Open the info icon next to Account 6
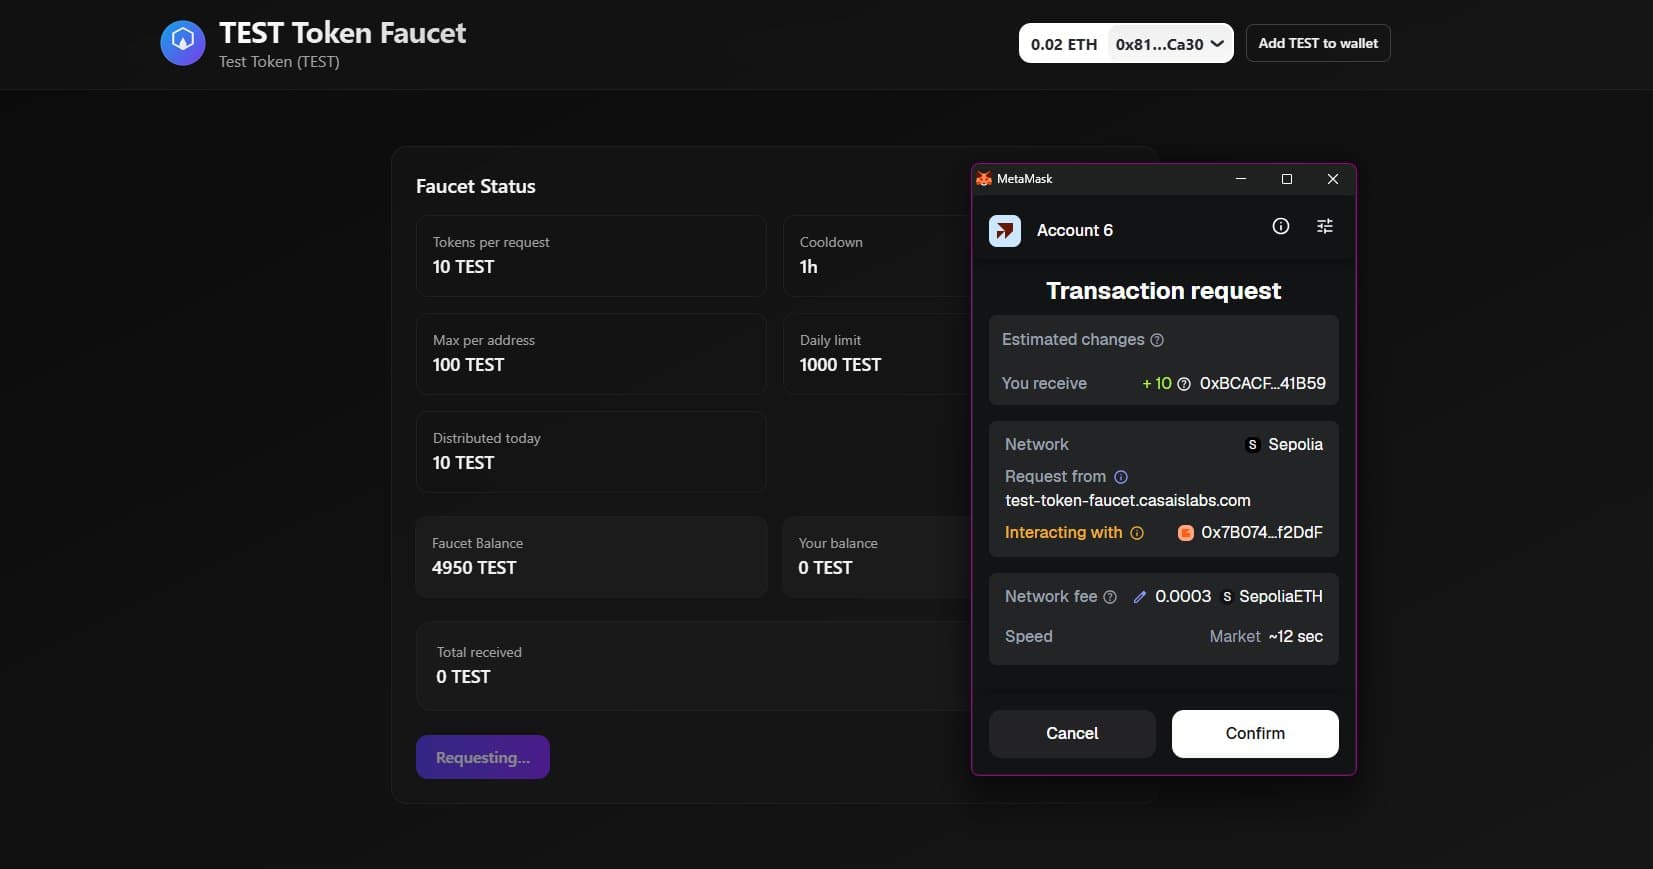The width and height of the screenshot is (1653, 869). tap(1281, 226)
